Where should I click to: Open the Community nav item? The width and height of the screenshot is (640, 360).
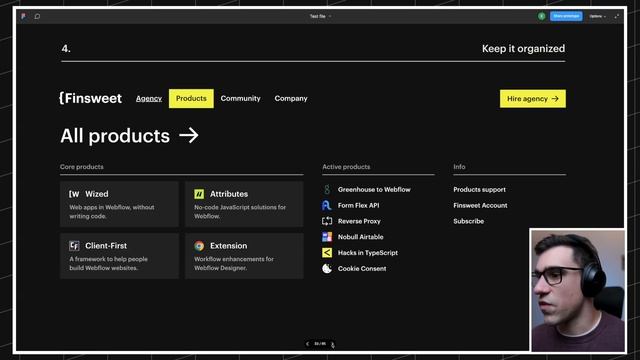(x=240, y=98)
